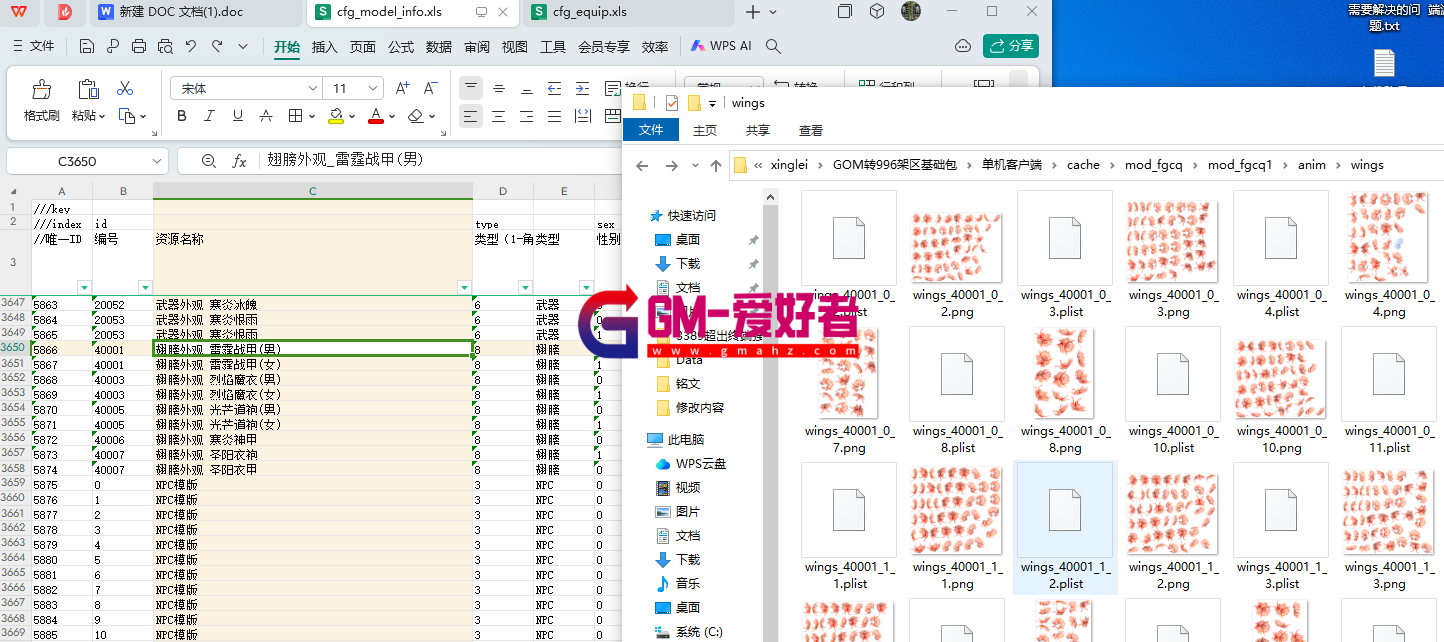Image resolution: width=1444 pixels, height=642 pixels.
Task: Click the Copy icon in WPS ribbon
Action: pyautogui.click(x=127, y=116)
